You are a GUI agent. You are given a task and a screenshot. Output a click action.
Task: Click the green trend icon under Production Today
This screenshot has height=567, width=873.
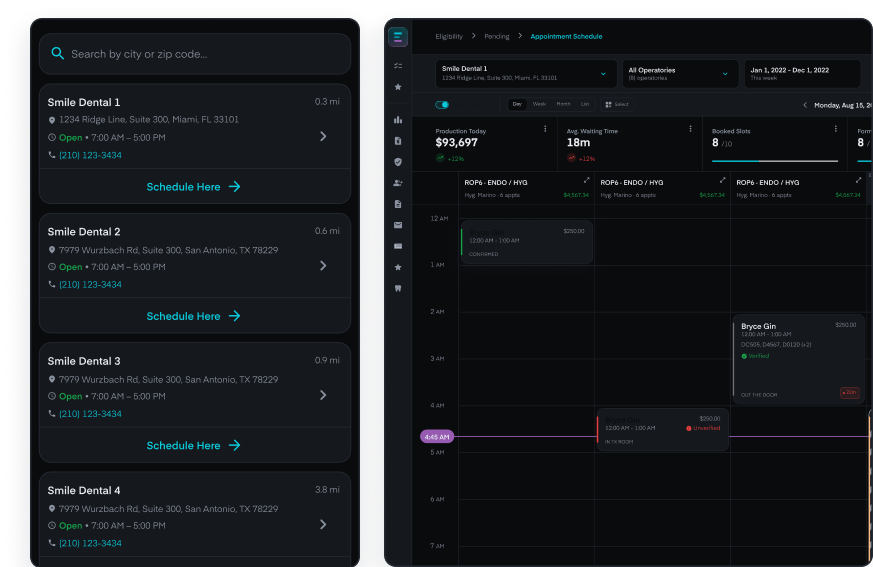coord(440,158)
